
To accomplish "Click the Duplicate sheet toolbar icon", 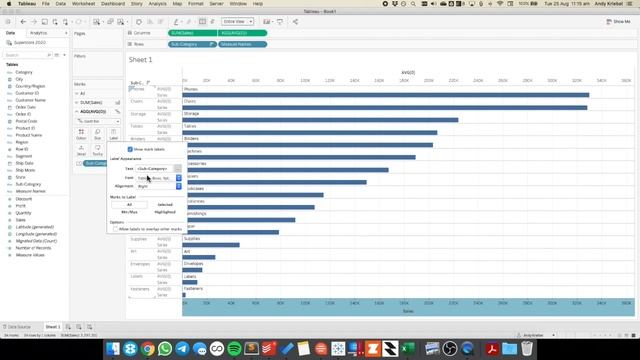I will point(110,22).
